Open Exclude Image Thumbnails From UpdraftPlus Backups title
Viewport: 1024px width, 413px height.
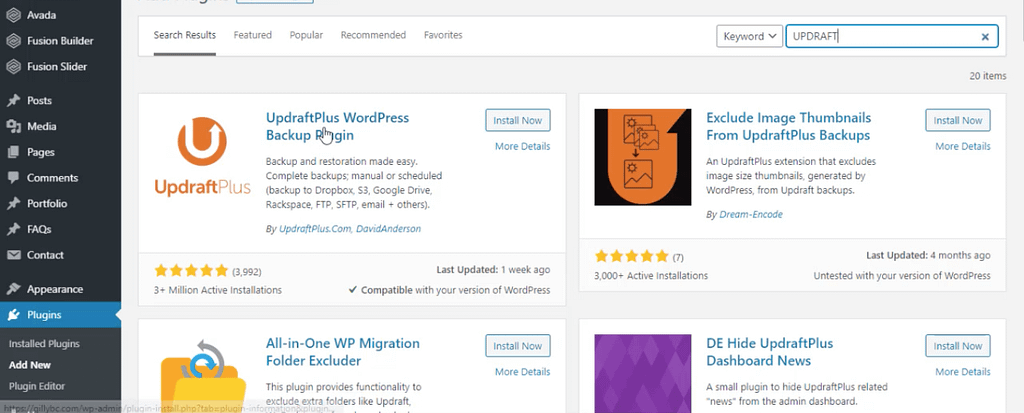tap(789, 127)
